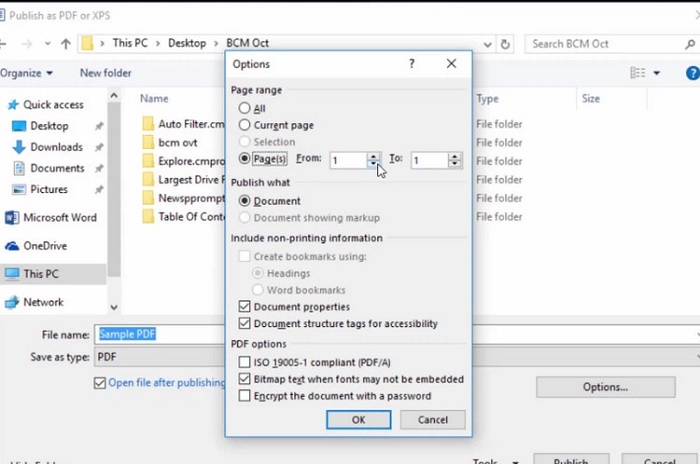Click Desktop in the address path

[187, 43]
